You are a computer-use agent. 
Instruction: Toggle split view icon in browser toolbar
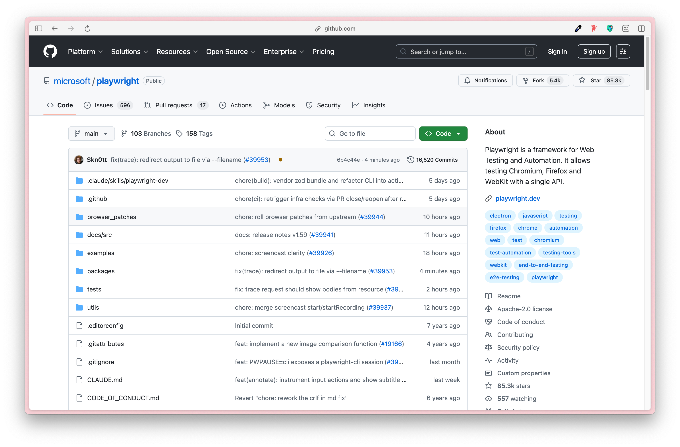click(x=641, y=29)
